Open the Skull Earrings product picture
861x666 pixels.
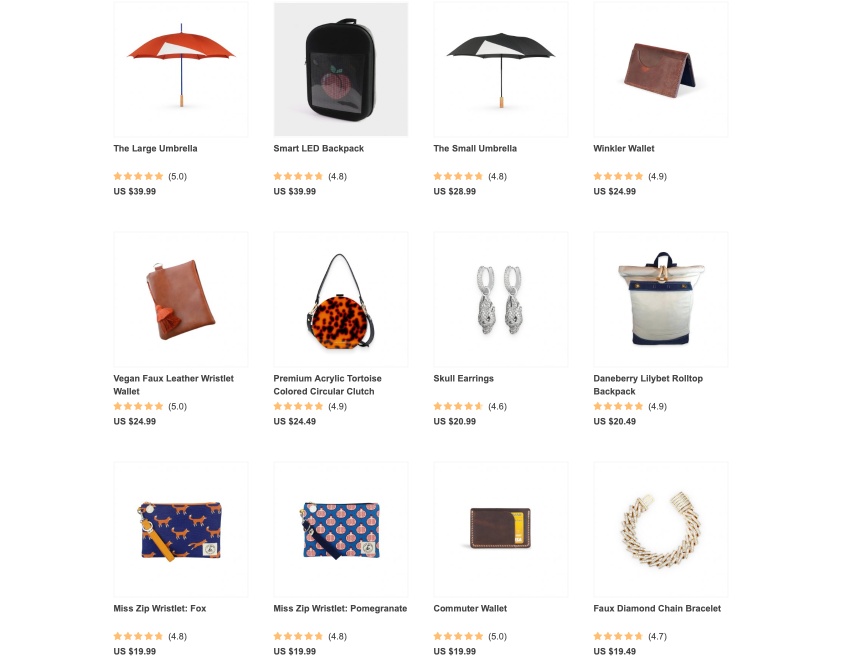click(501, 299)
